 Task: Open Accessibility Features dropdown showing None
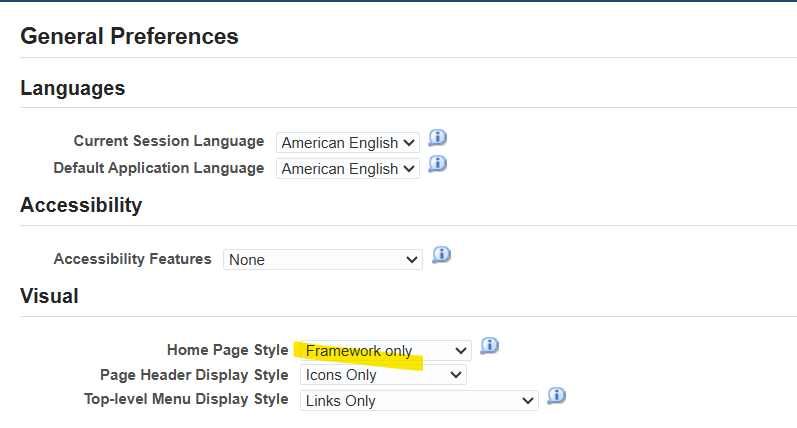[323, 260]
